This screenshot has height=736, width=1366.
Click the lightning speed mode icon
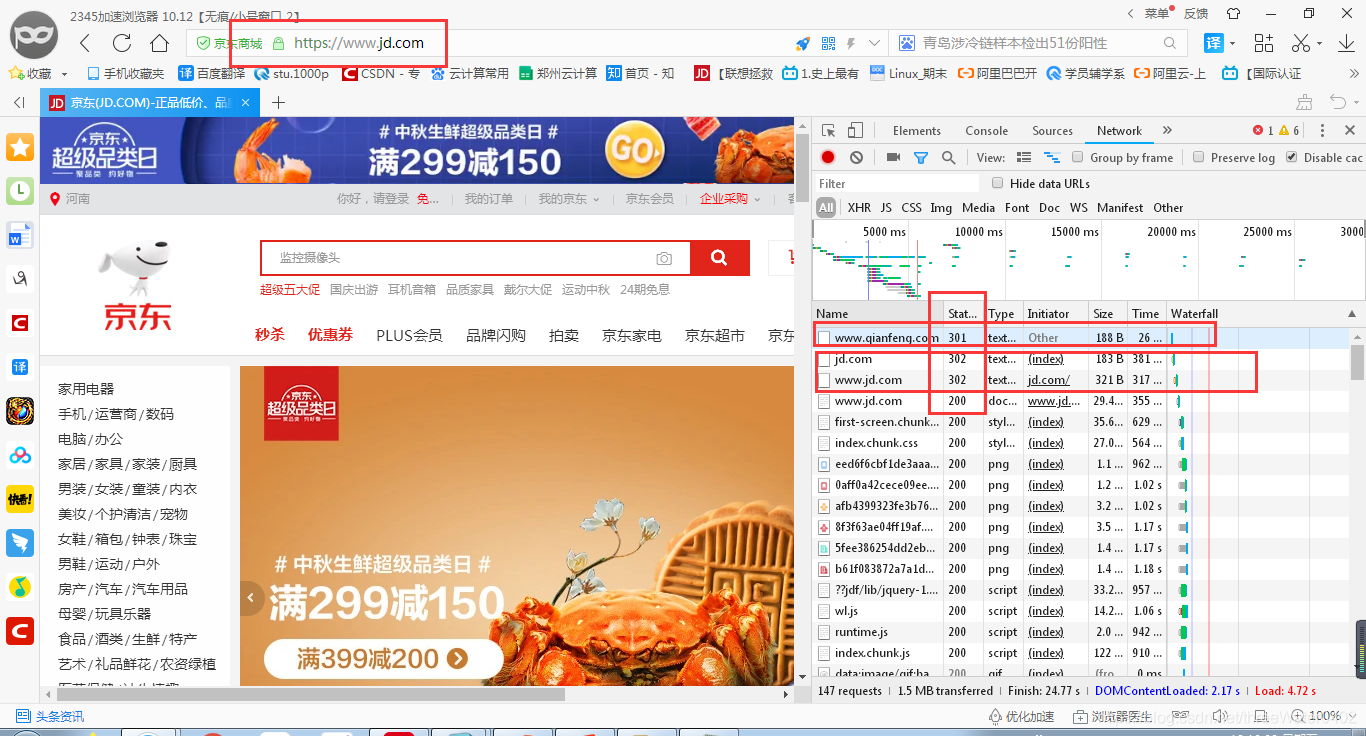point(852,43)
